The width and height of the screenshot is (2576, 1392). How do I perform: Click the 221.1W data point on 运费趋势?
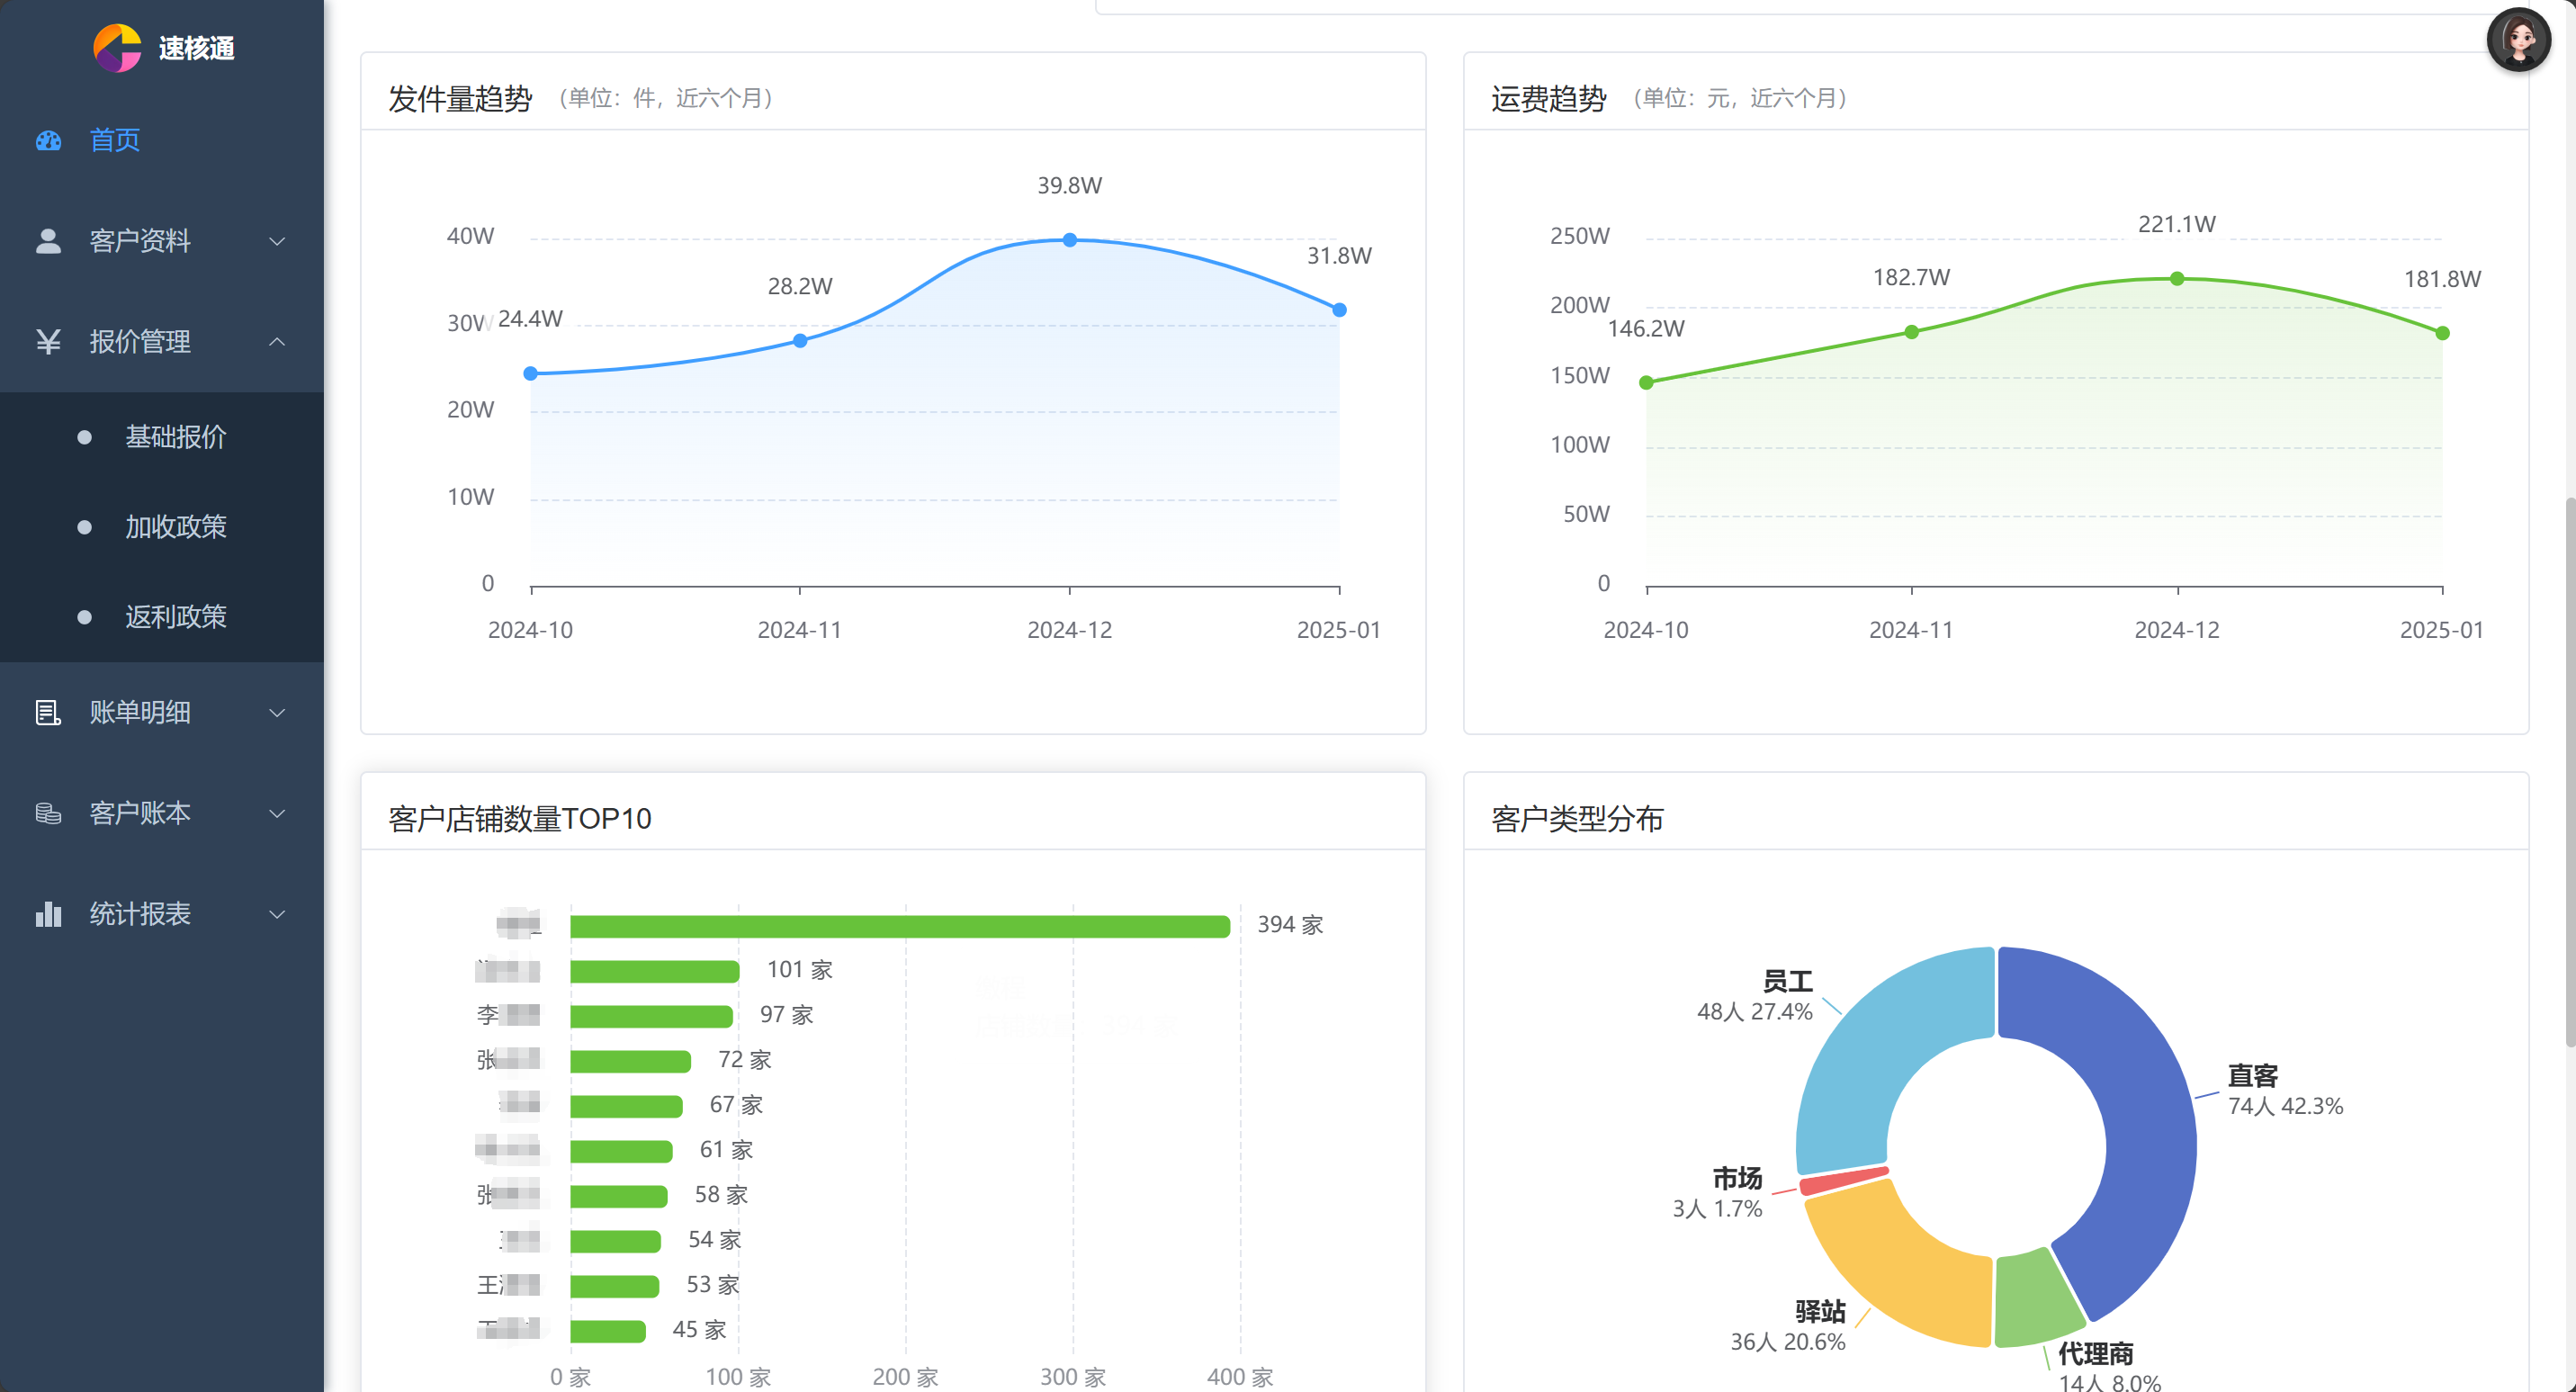(2177, 279)
